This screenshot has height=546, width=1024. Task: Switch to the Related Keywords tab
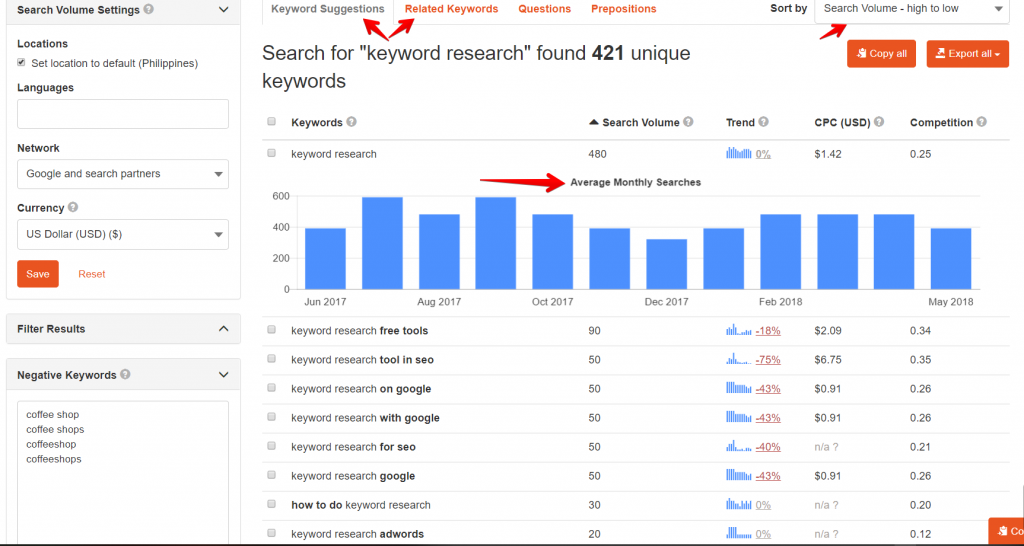[x=451, y=9]
